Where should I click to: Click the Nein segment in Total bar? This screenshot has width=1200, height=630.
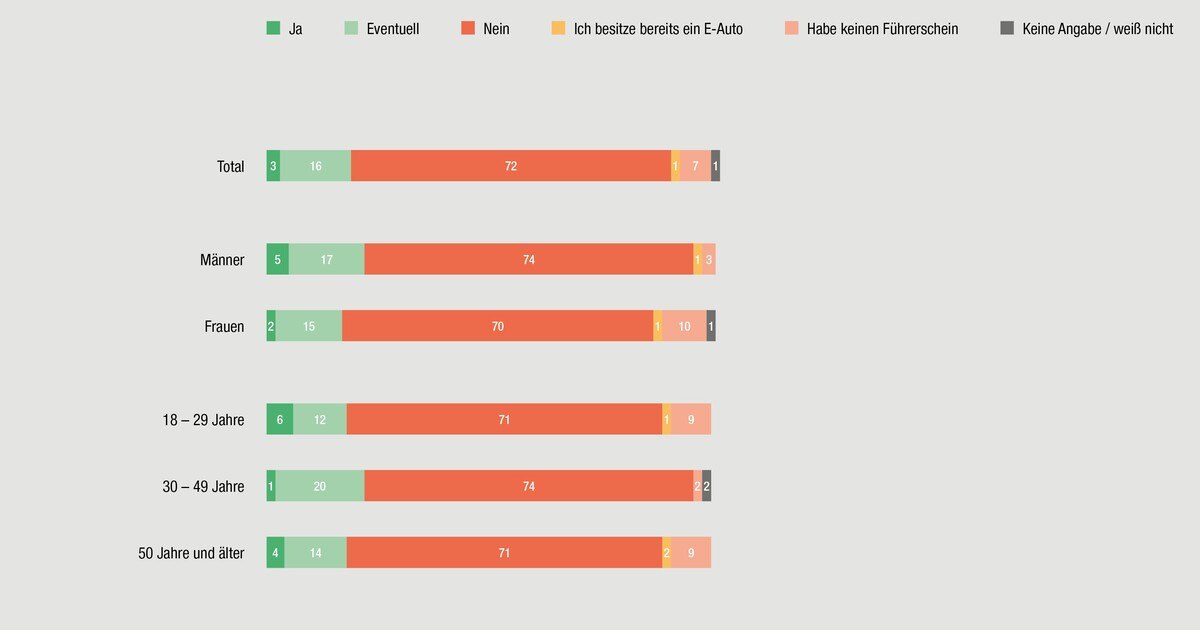[x=511, y=166]
